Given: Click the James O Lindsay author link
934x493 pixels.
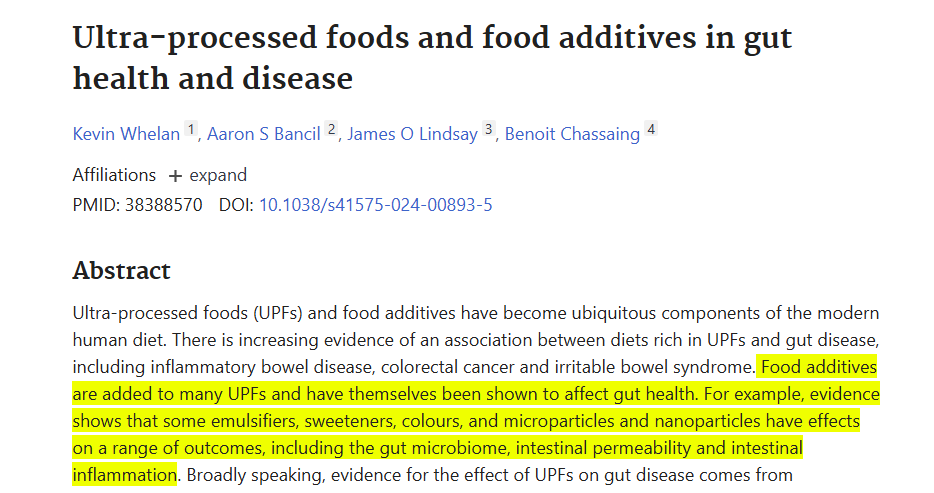Looking at the screenshot, I should [x=411, y=134].
